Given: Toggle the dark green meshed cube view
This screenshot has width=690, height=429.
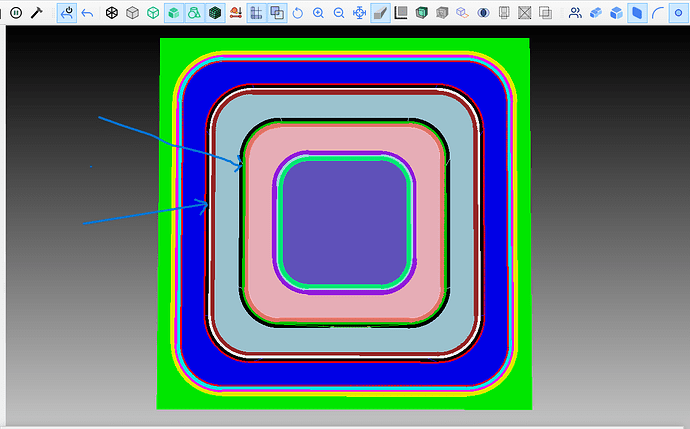Looking at the screenshot, I should (214, 13).
